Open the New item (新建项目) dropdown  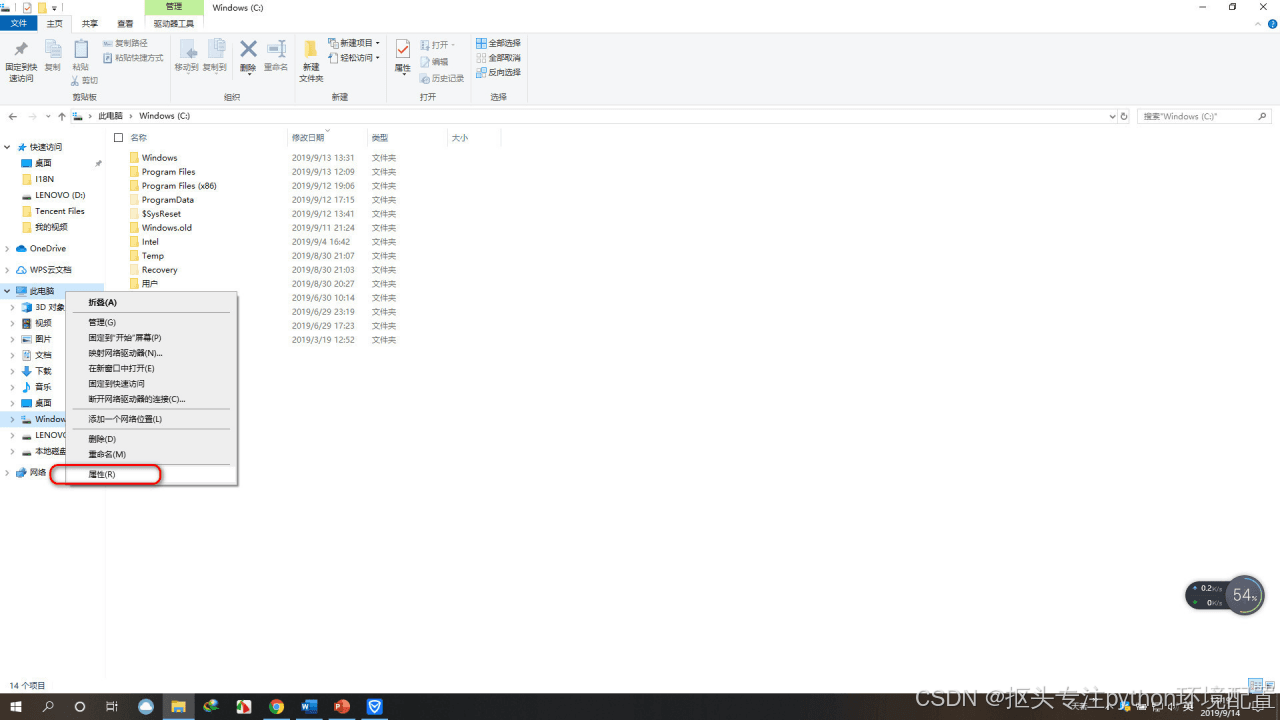(x=354, y=43)
